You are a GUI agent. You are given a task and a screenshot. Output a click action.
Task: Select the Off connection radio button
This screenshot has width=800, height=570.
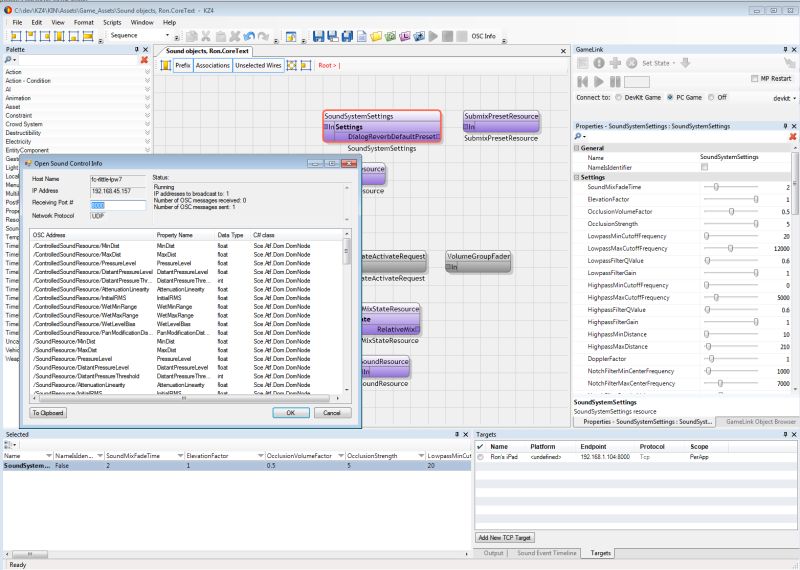pyautogui.click(x=711, y=97)
